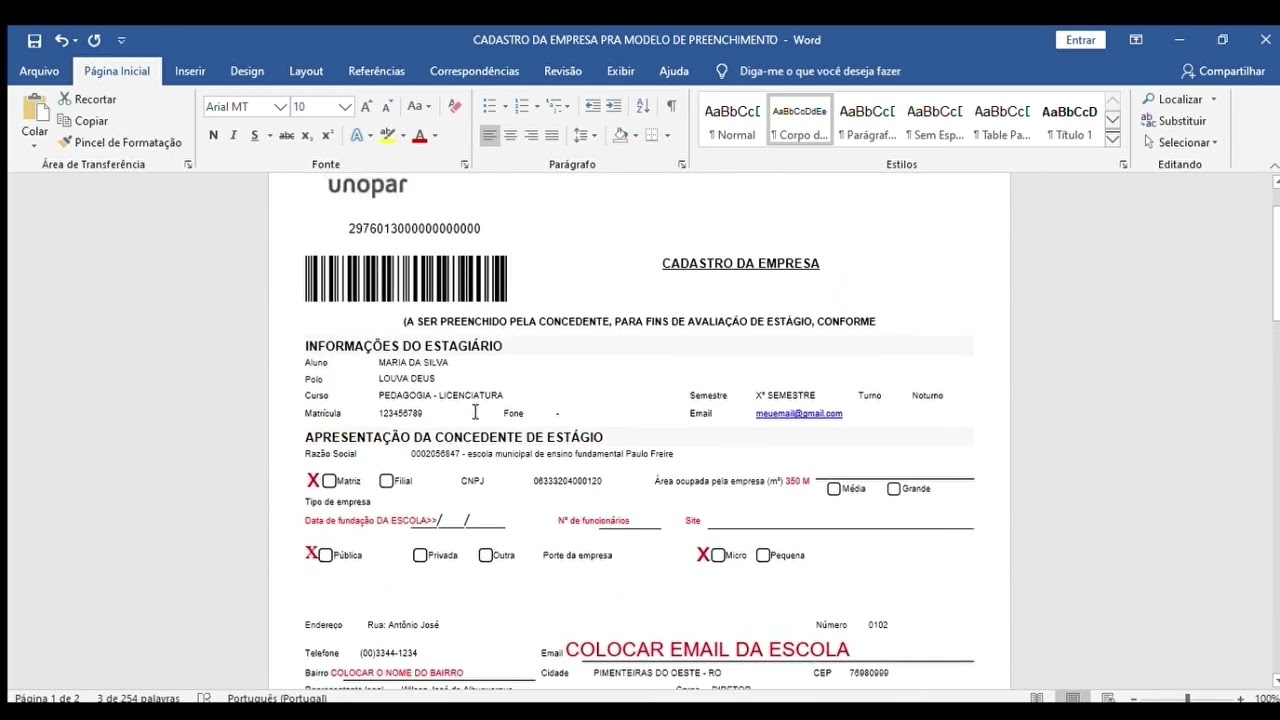Check the Micro checkbox
The width and height of the screenshot is (1280, 720).
718,555
